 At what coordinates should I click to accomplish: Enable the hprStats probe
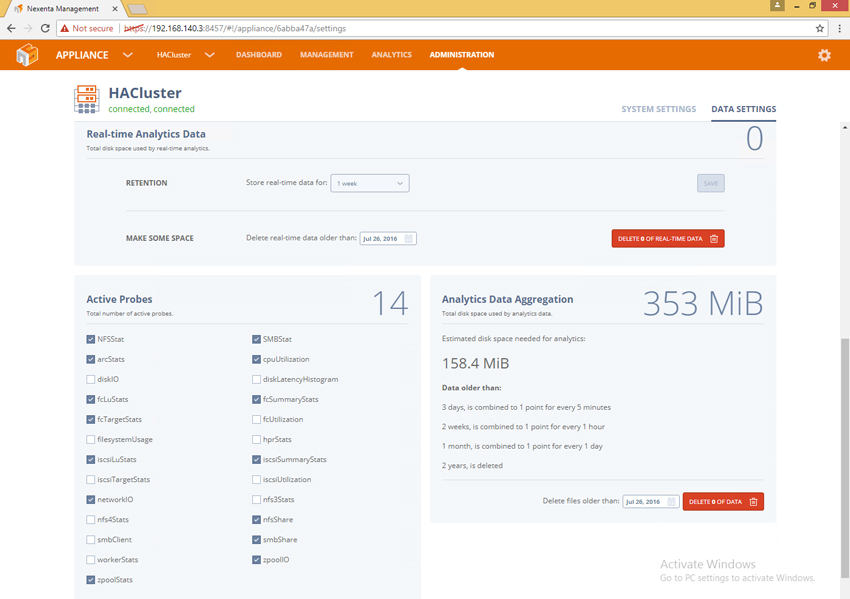(256, 440)
